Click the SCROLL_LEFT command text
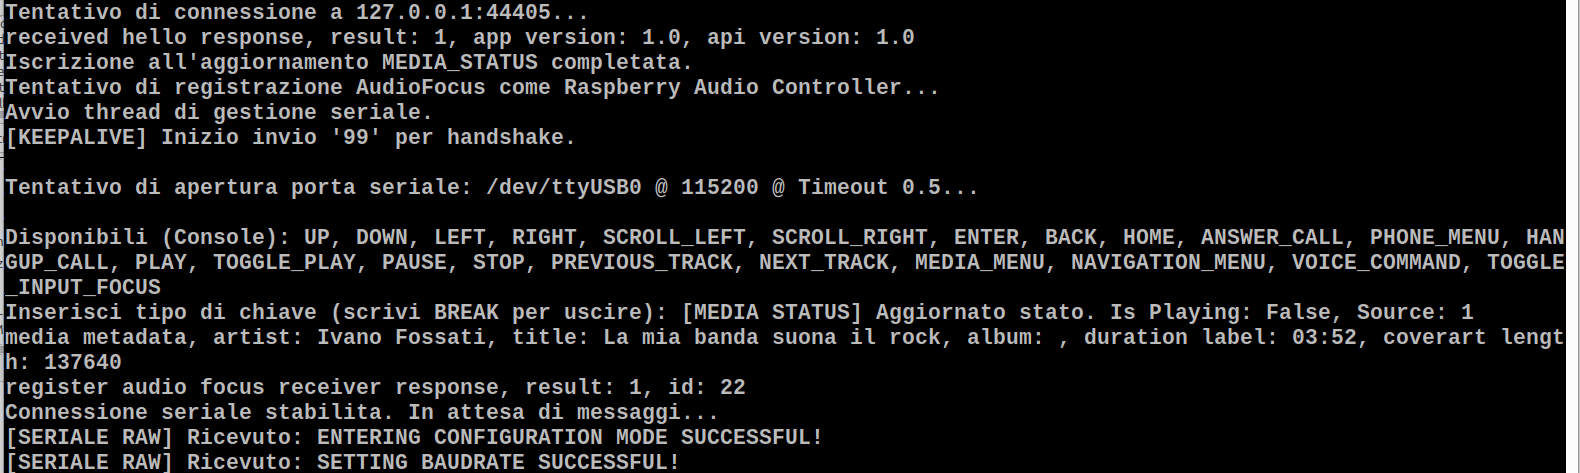This screenshot has height=473, width=1580. point(674,237)
